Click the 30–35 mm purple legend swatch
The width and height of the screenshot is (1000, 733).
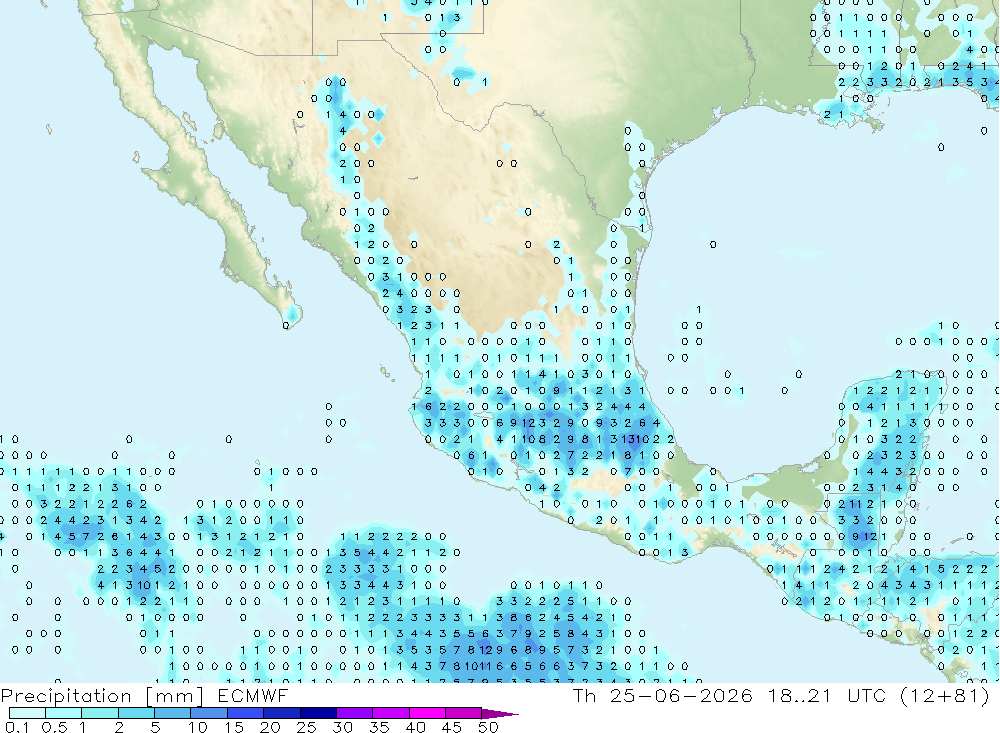[x=355, y=713]
